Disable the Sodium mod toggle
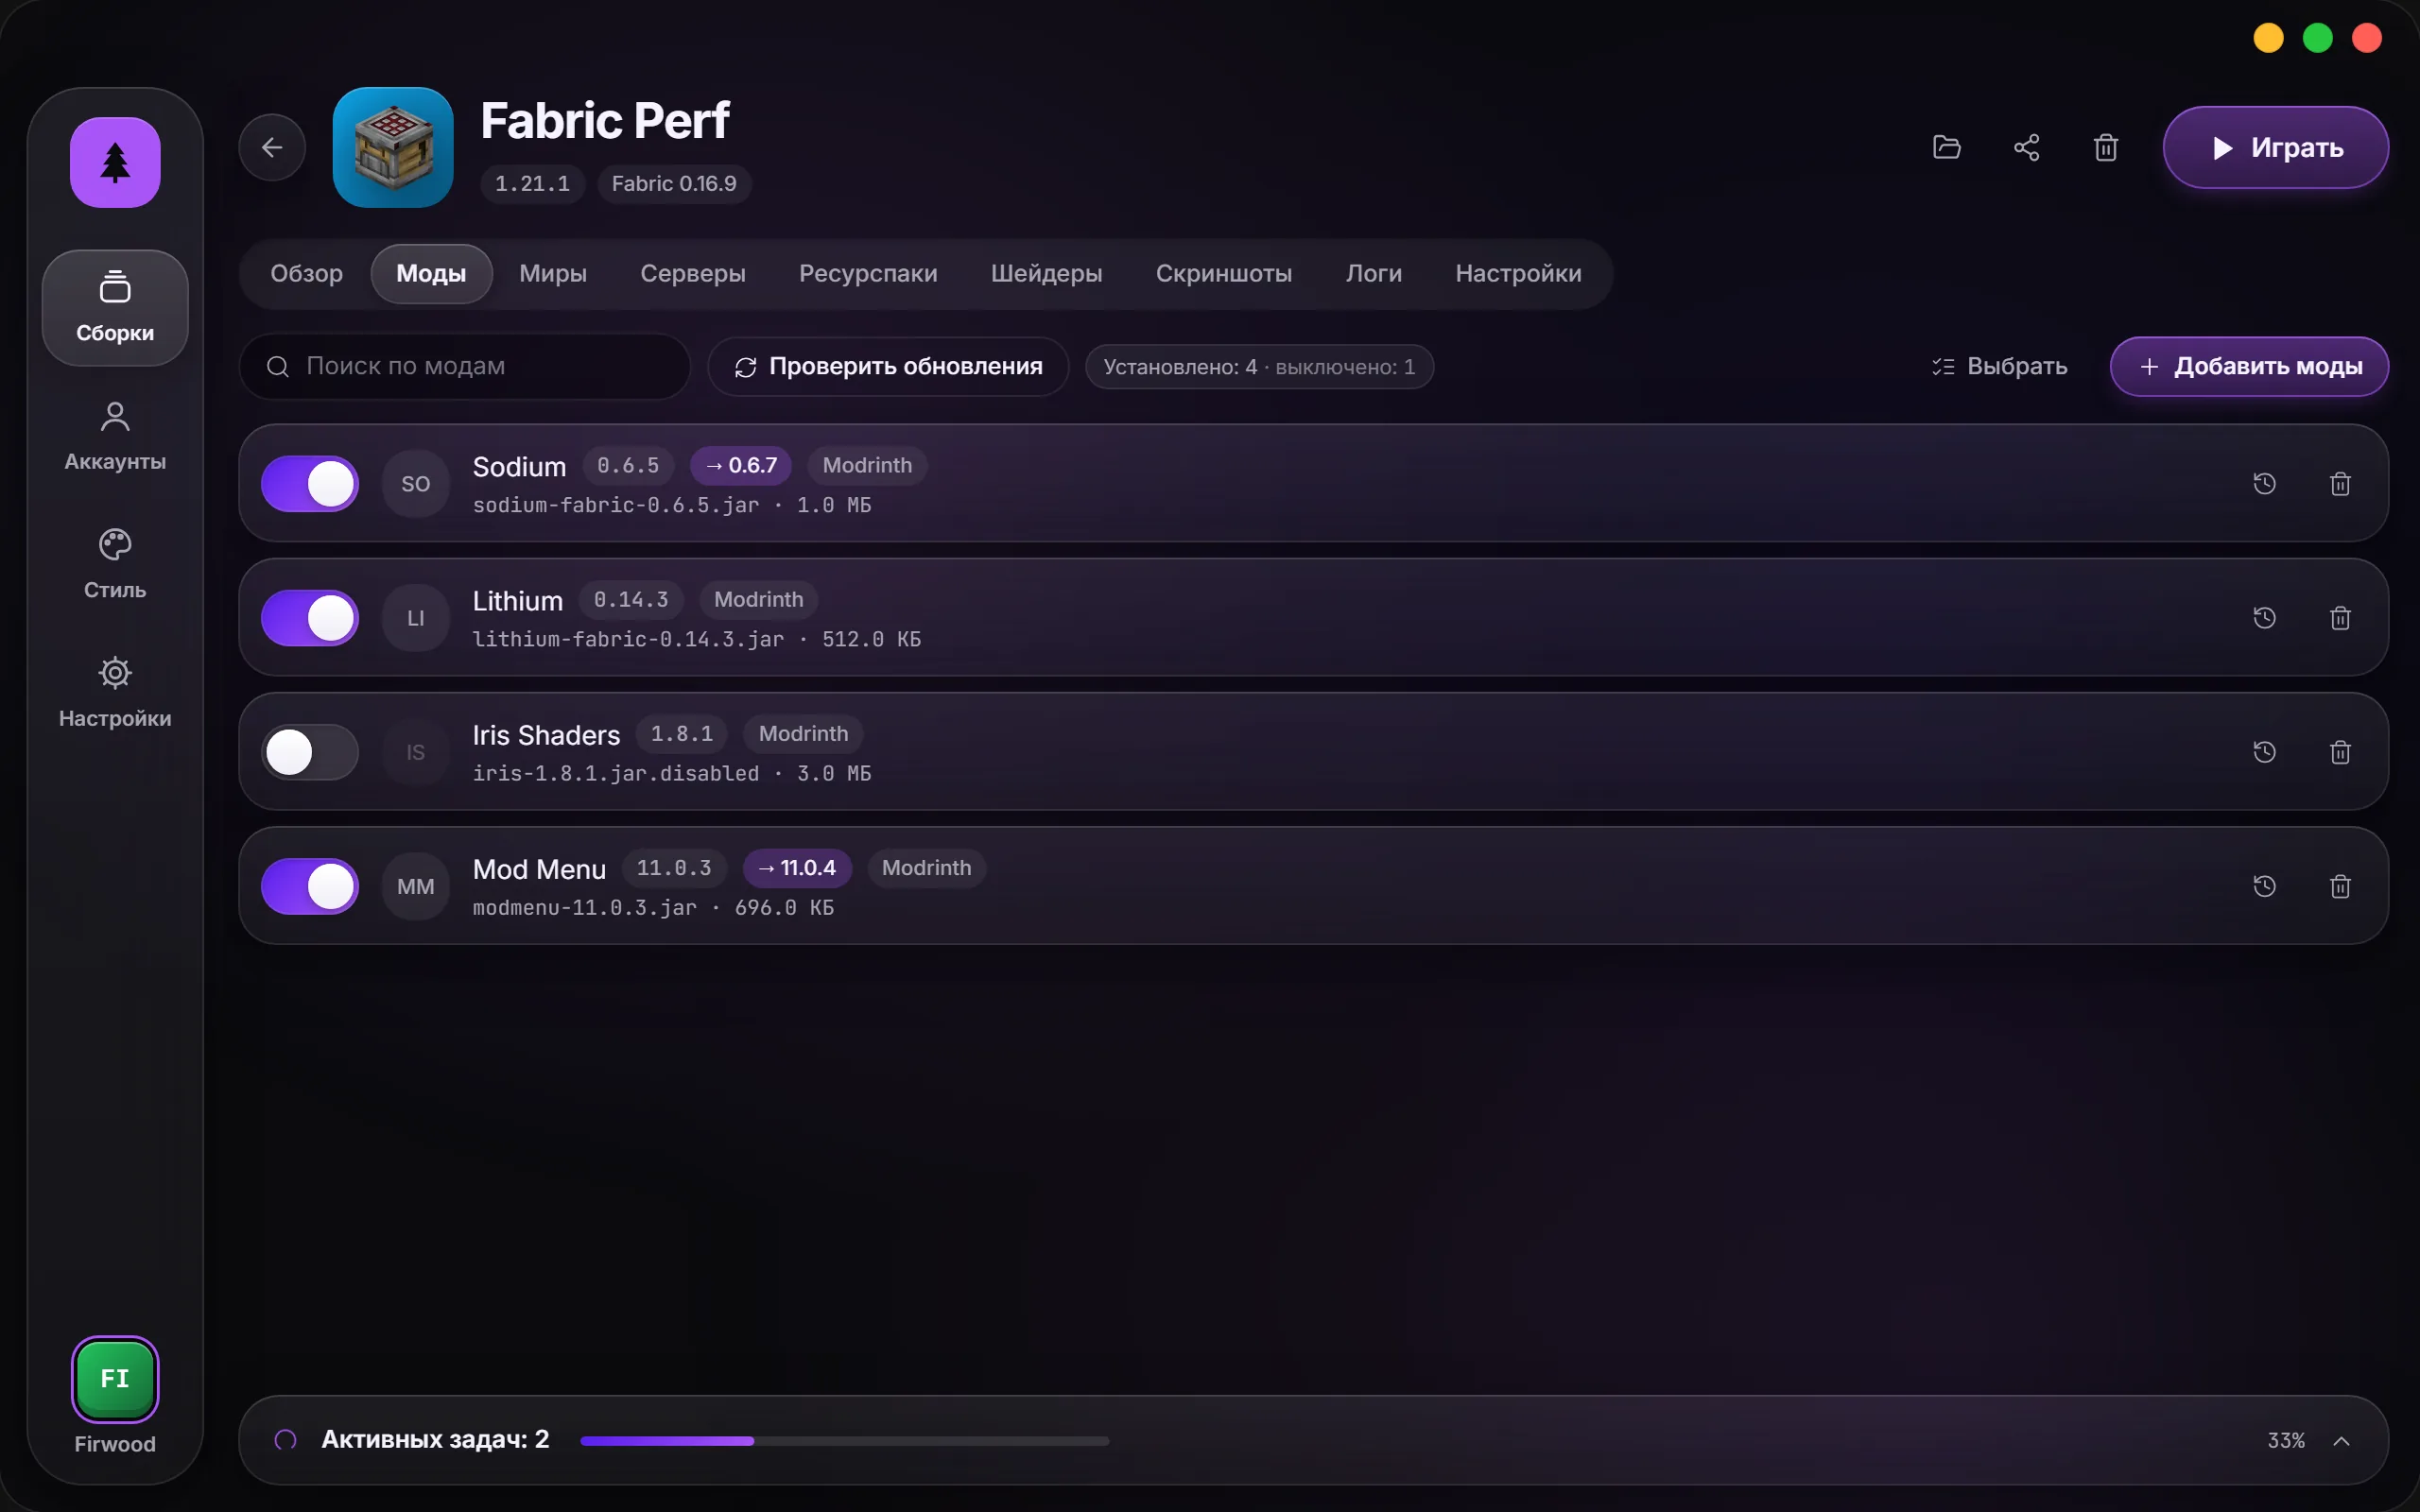 [x=310, y=484]
